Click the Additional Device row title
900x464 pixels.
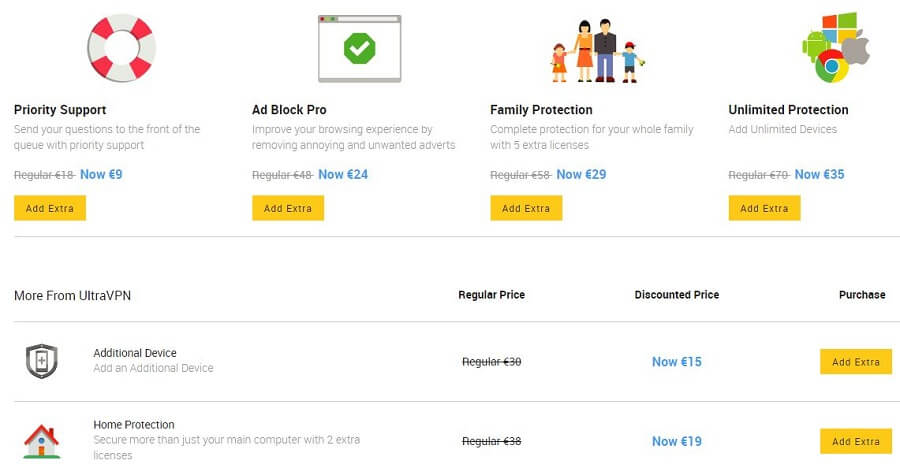135,353
